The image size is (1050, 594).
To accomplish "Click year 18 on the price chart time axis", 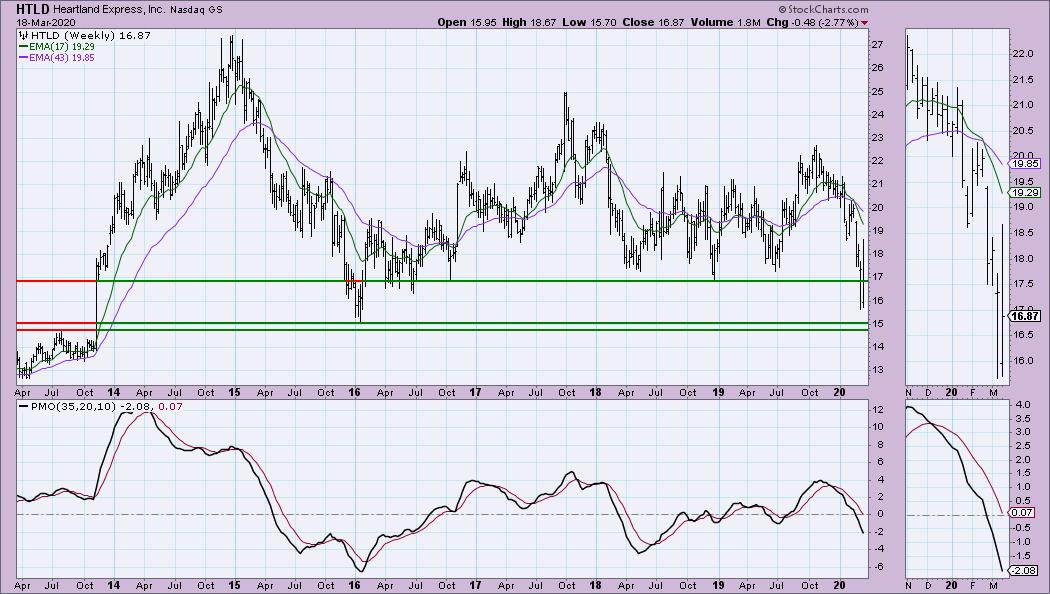I will 595,392.
